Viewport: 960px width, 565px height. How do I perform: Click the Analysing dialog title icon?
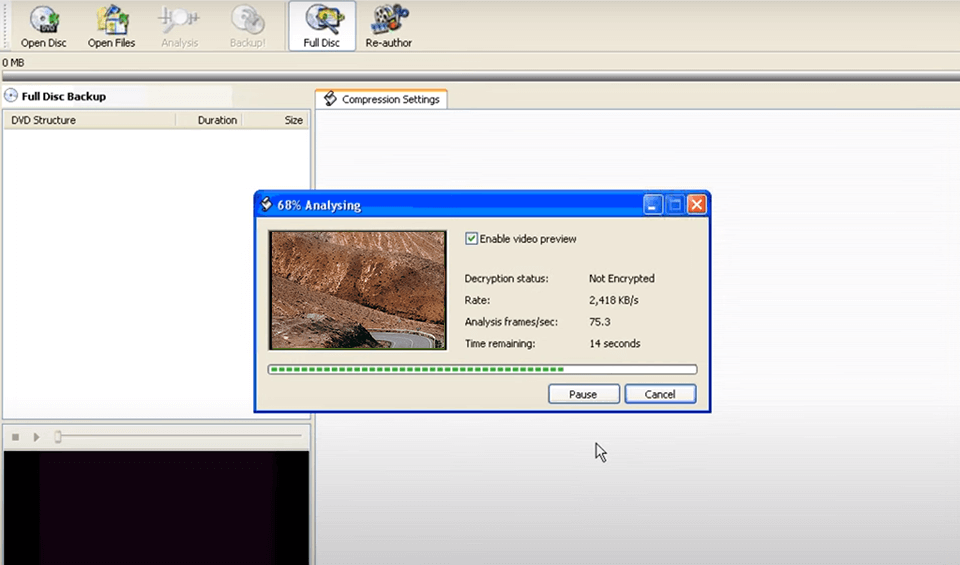point(266,205)
